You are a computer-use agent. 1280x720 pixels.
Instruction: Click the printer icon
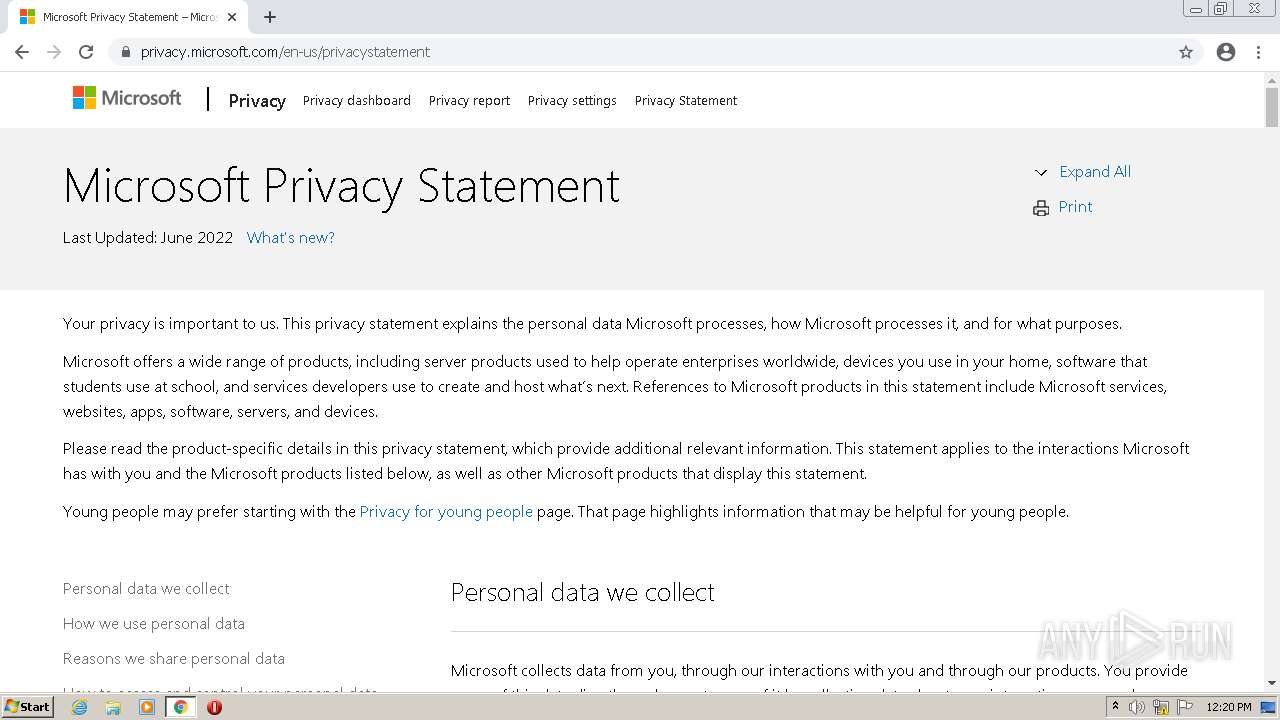pos(1041,208)
